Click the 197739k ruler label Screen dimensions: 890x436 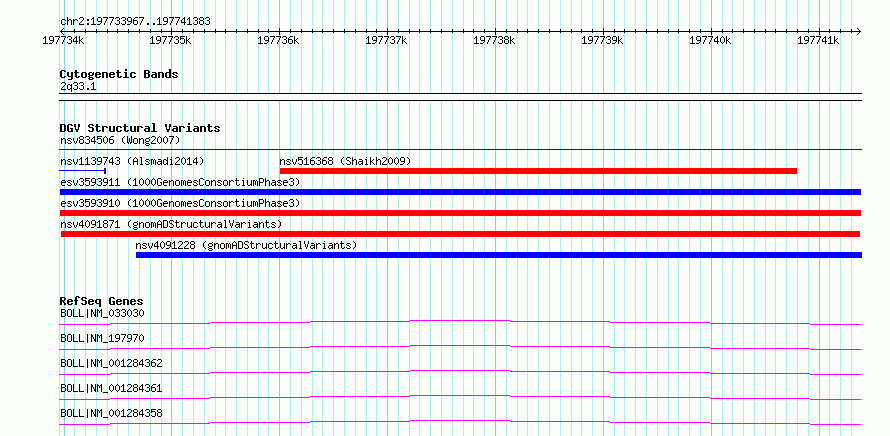click(602, 40)
